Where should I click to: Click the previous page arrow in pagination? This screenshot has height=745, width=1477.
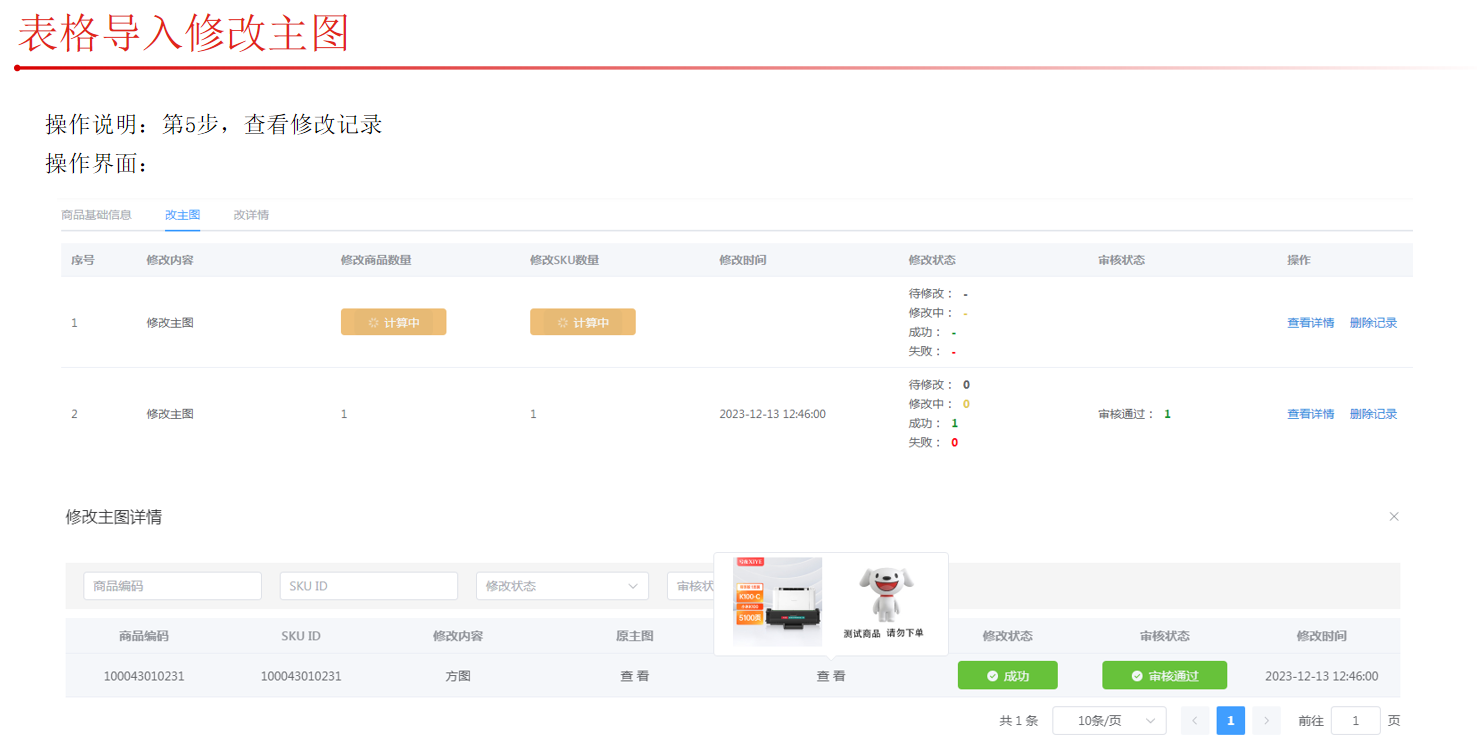pos(1195,721)
